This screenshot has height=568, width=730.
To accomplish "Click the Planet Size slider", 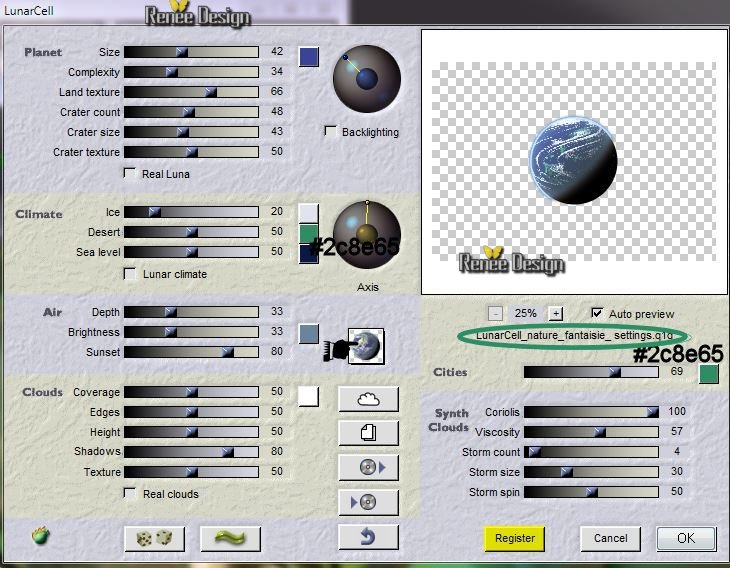I will point(191,52).
